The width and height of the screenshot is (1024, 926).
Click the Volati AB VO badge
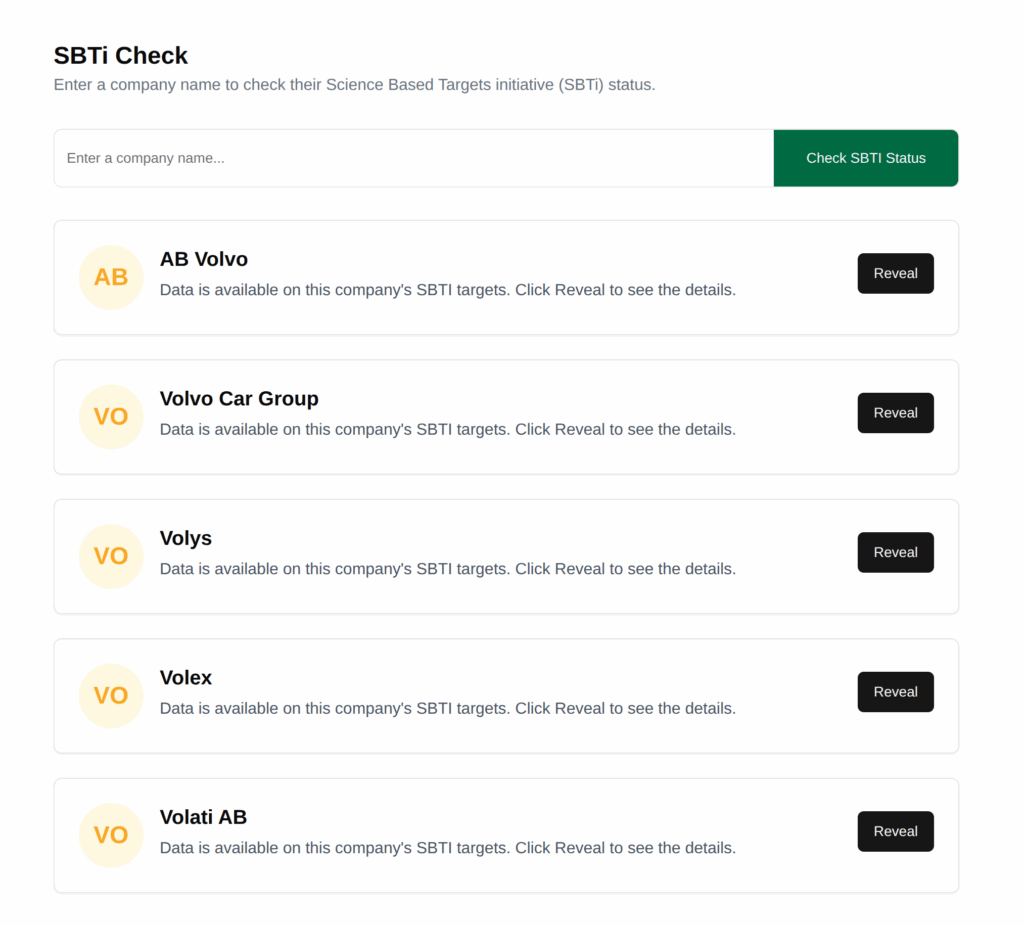(x=111, y=835)
